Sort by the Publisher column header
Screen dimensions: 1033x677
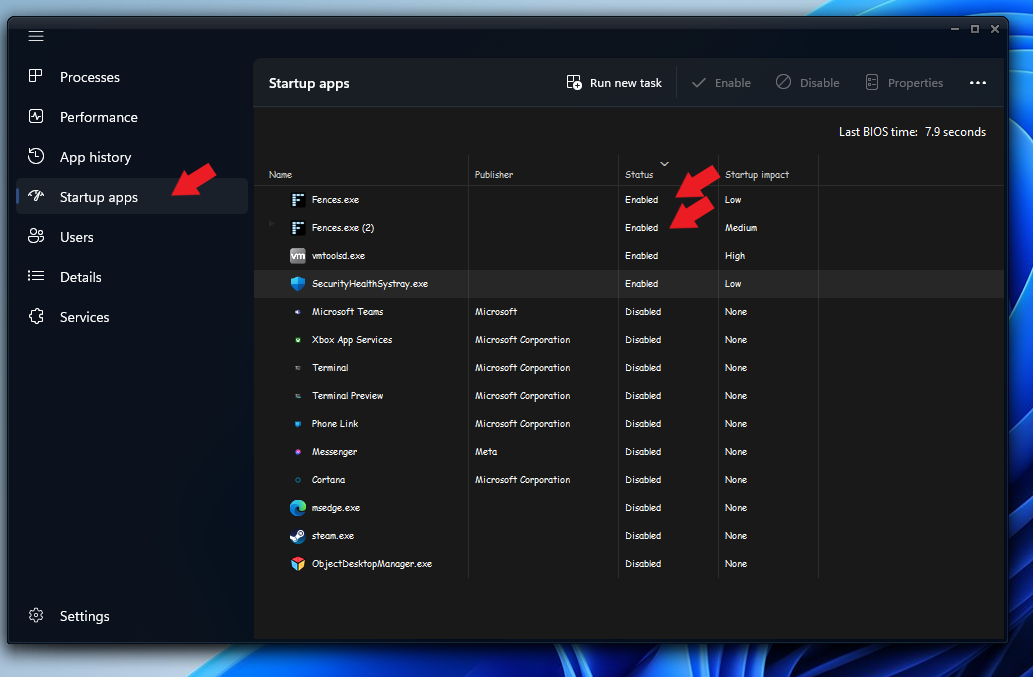(493, 175)
